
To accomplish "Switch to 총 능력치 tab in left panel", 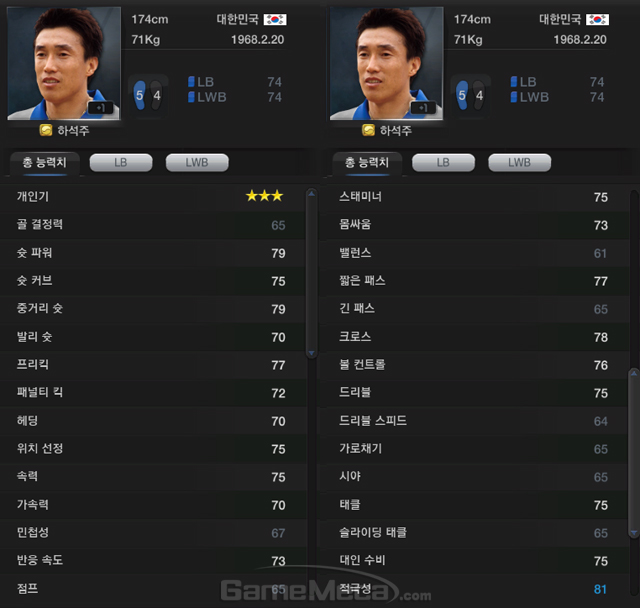I will pyautogui.click(x=44, y=163).
